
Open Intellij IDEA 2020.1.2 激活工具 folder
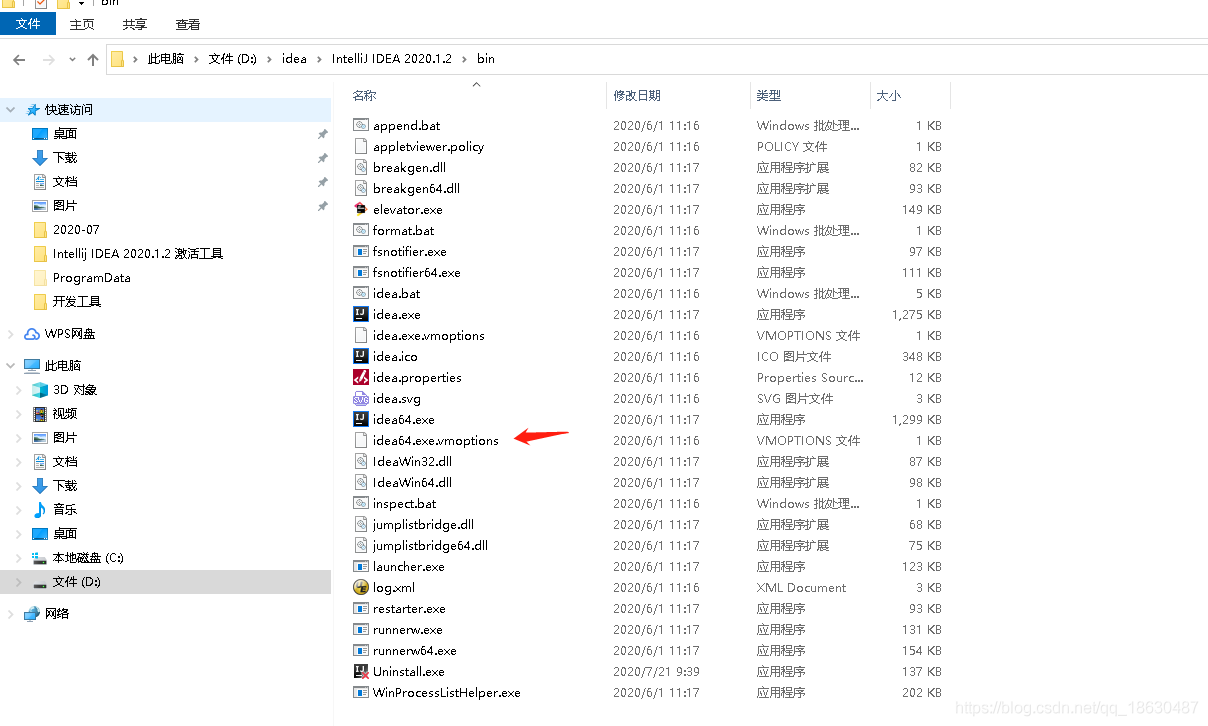click(x=138, y=253)
